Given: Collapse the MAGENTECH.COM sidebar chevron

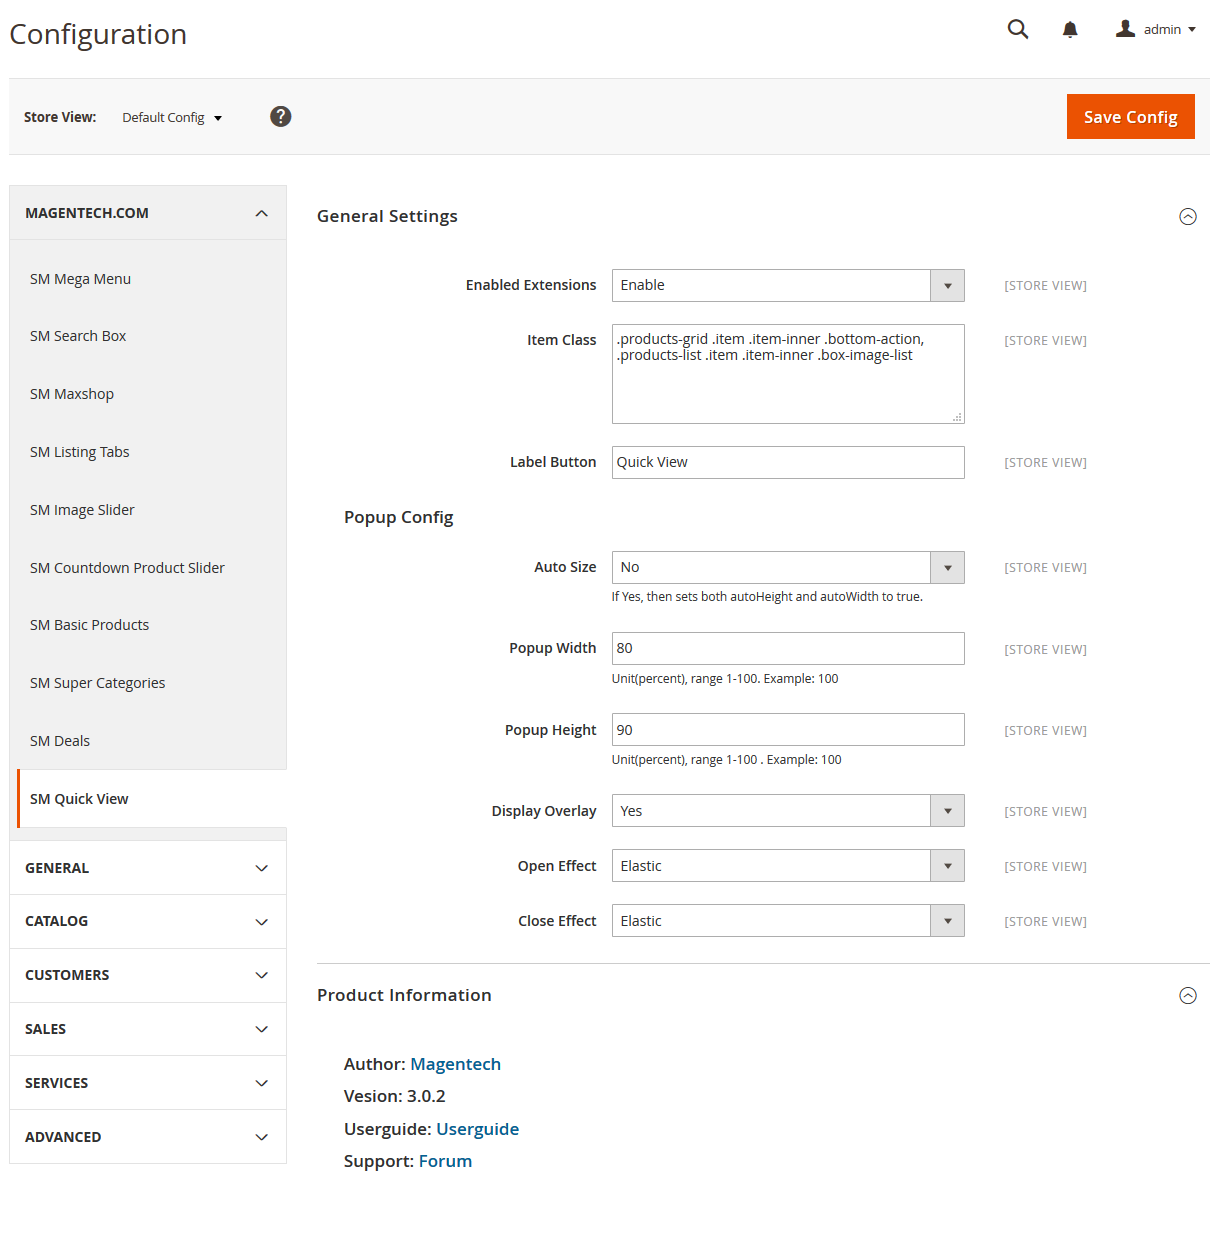Looking at the screenshot, I should (262, 213).
